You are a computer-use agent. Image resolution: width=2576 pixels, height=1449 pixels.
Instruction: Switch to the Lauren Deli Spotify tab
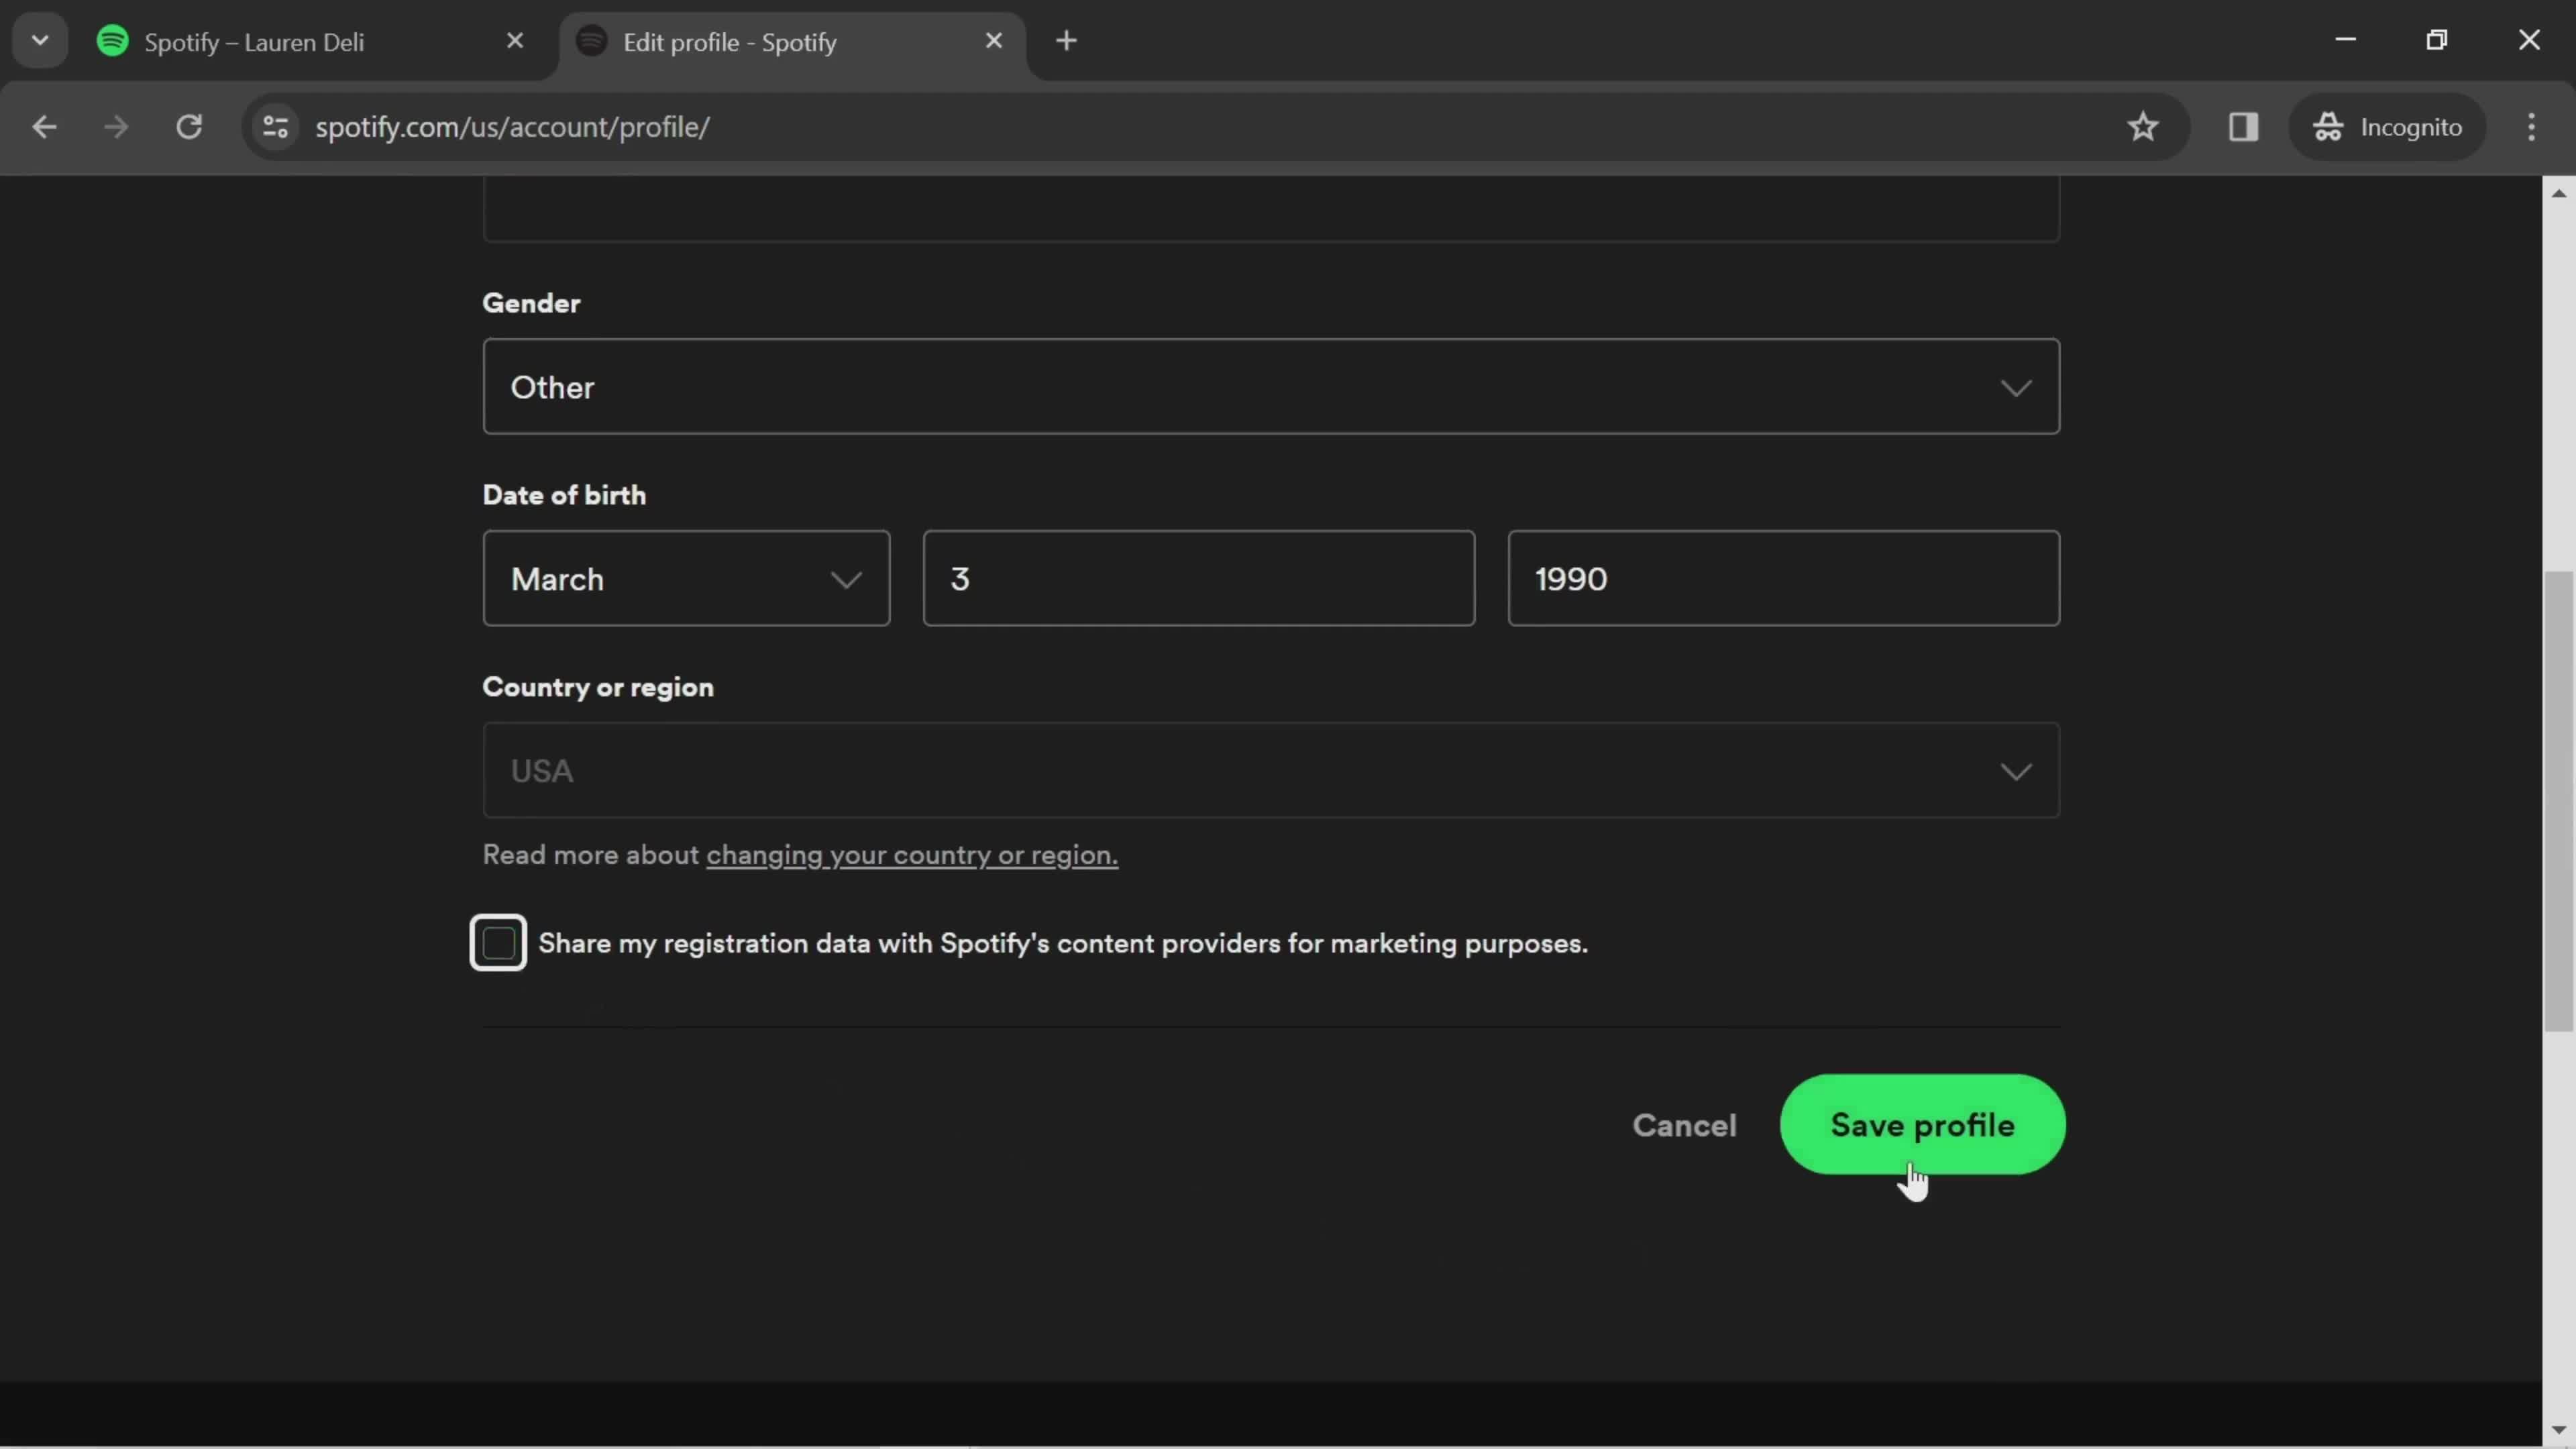[x=255, y=41]
